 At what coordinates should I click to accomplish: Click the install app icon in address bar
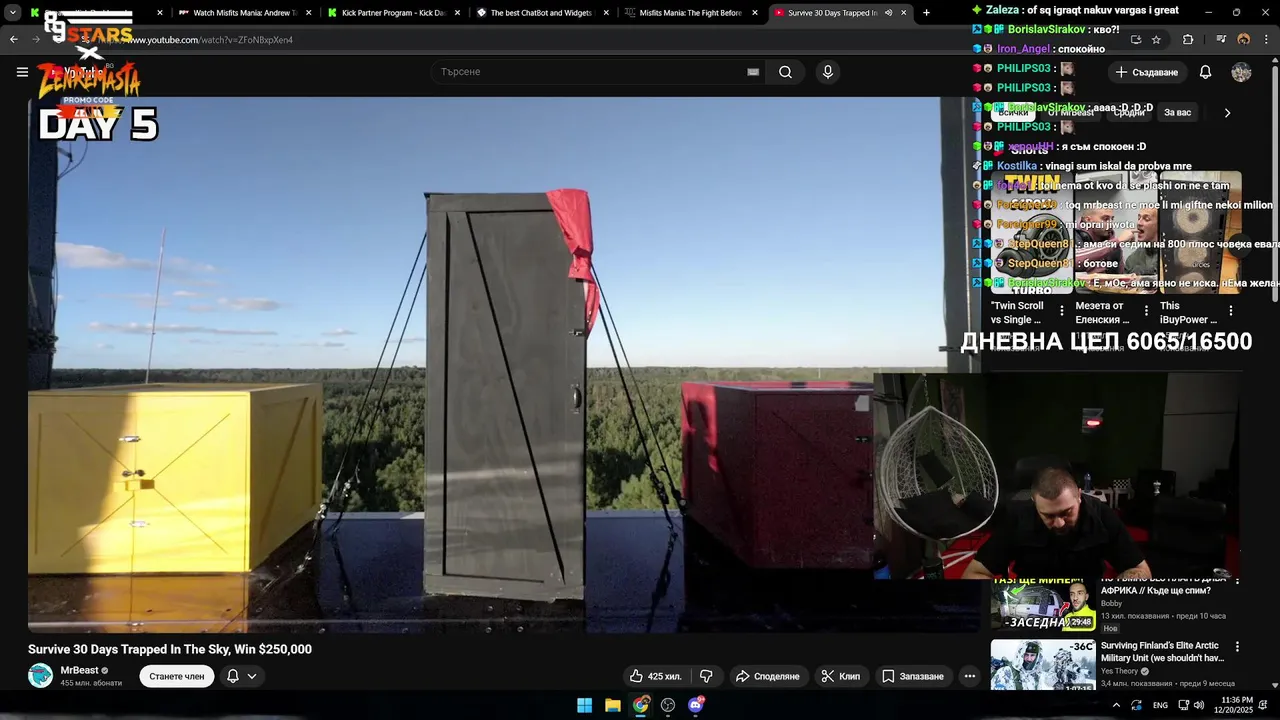click(x=1136, y=40)
